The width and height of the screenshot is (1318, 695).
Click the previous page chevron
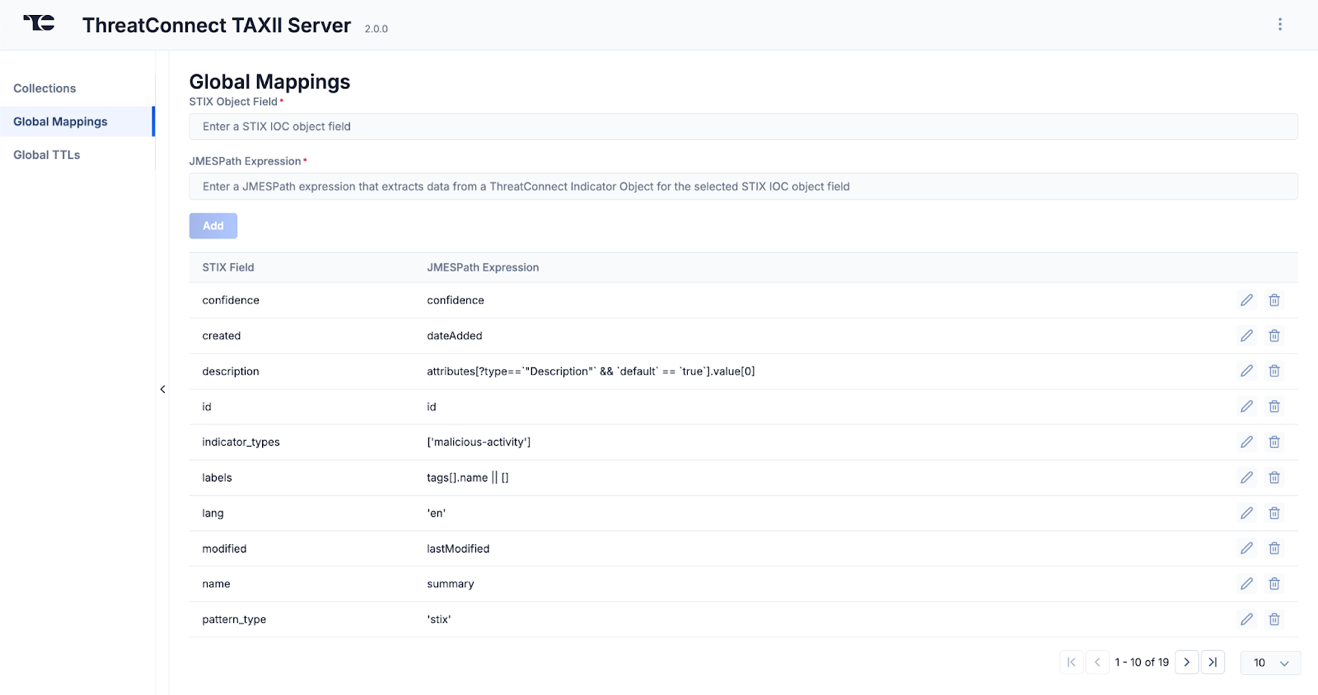(1097, 662)
